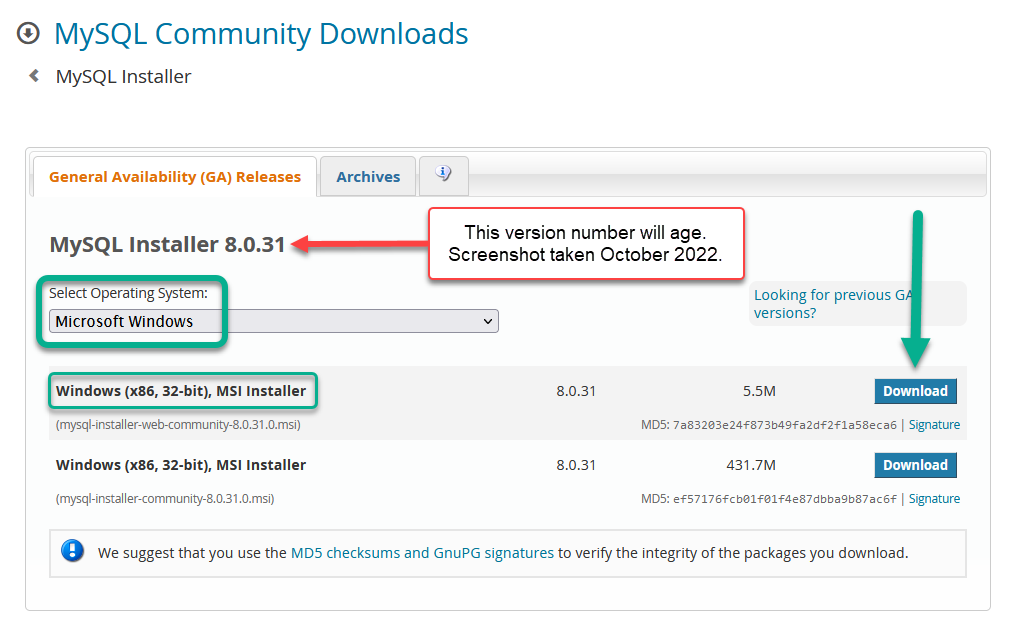Click the MySQL Installer breadcrumb link
1018x628 pixels.
coord(123,75)
